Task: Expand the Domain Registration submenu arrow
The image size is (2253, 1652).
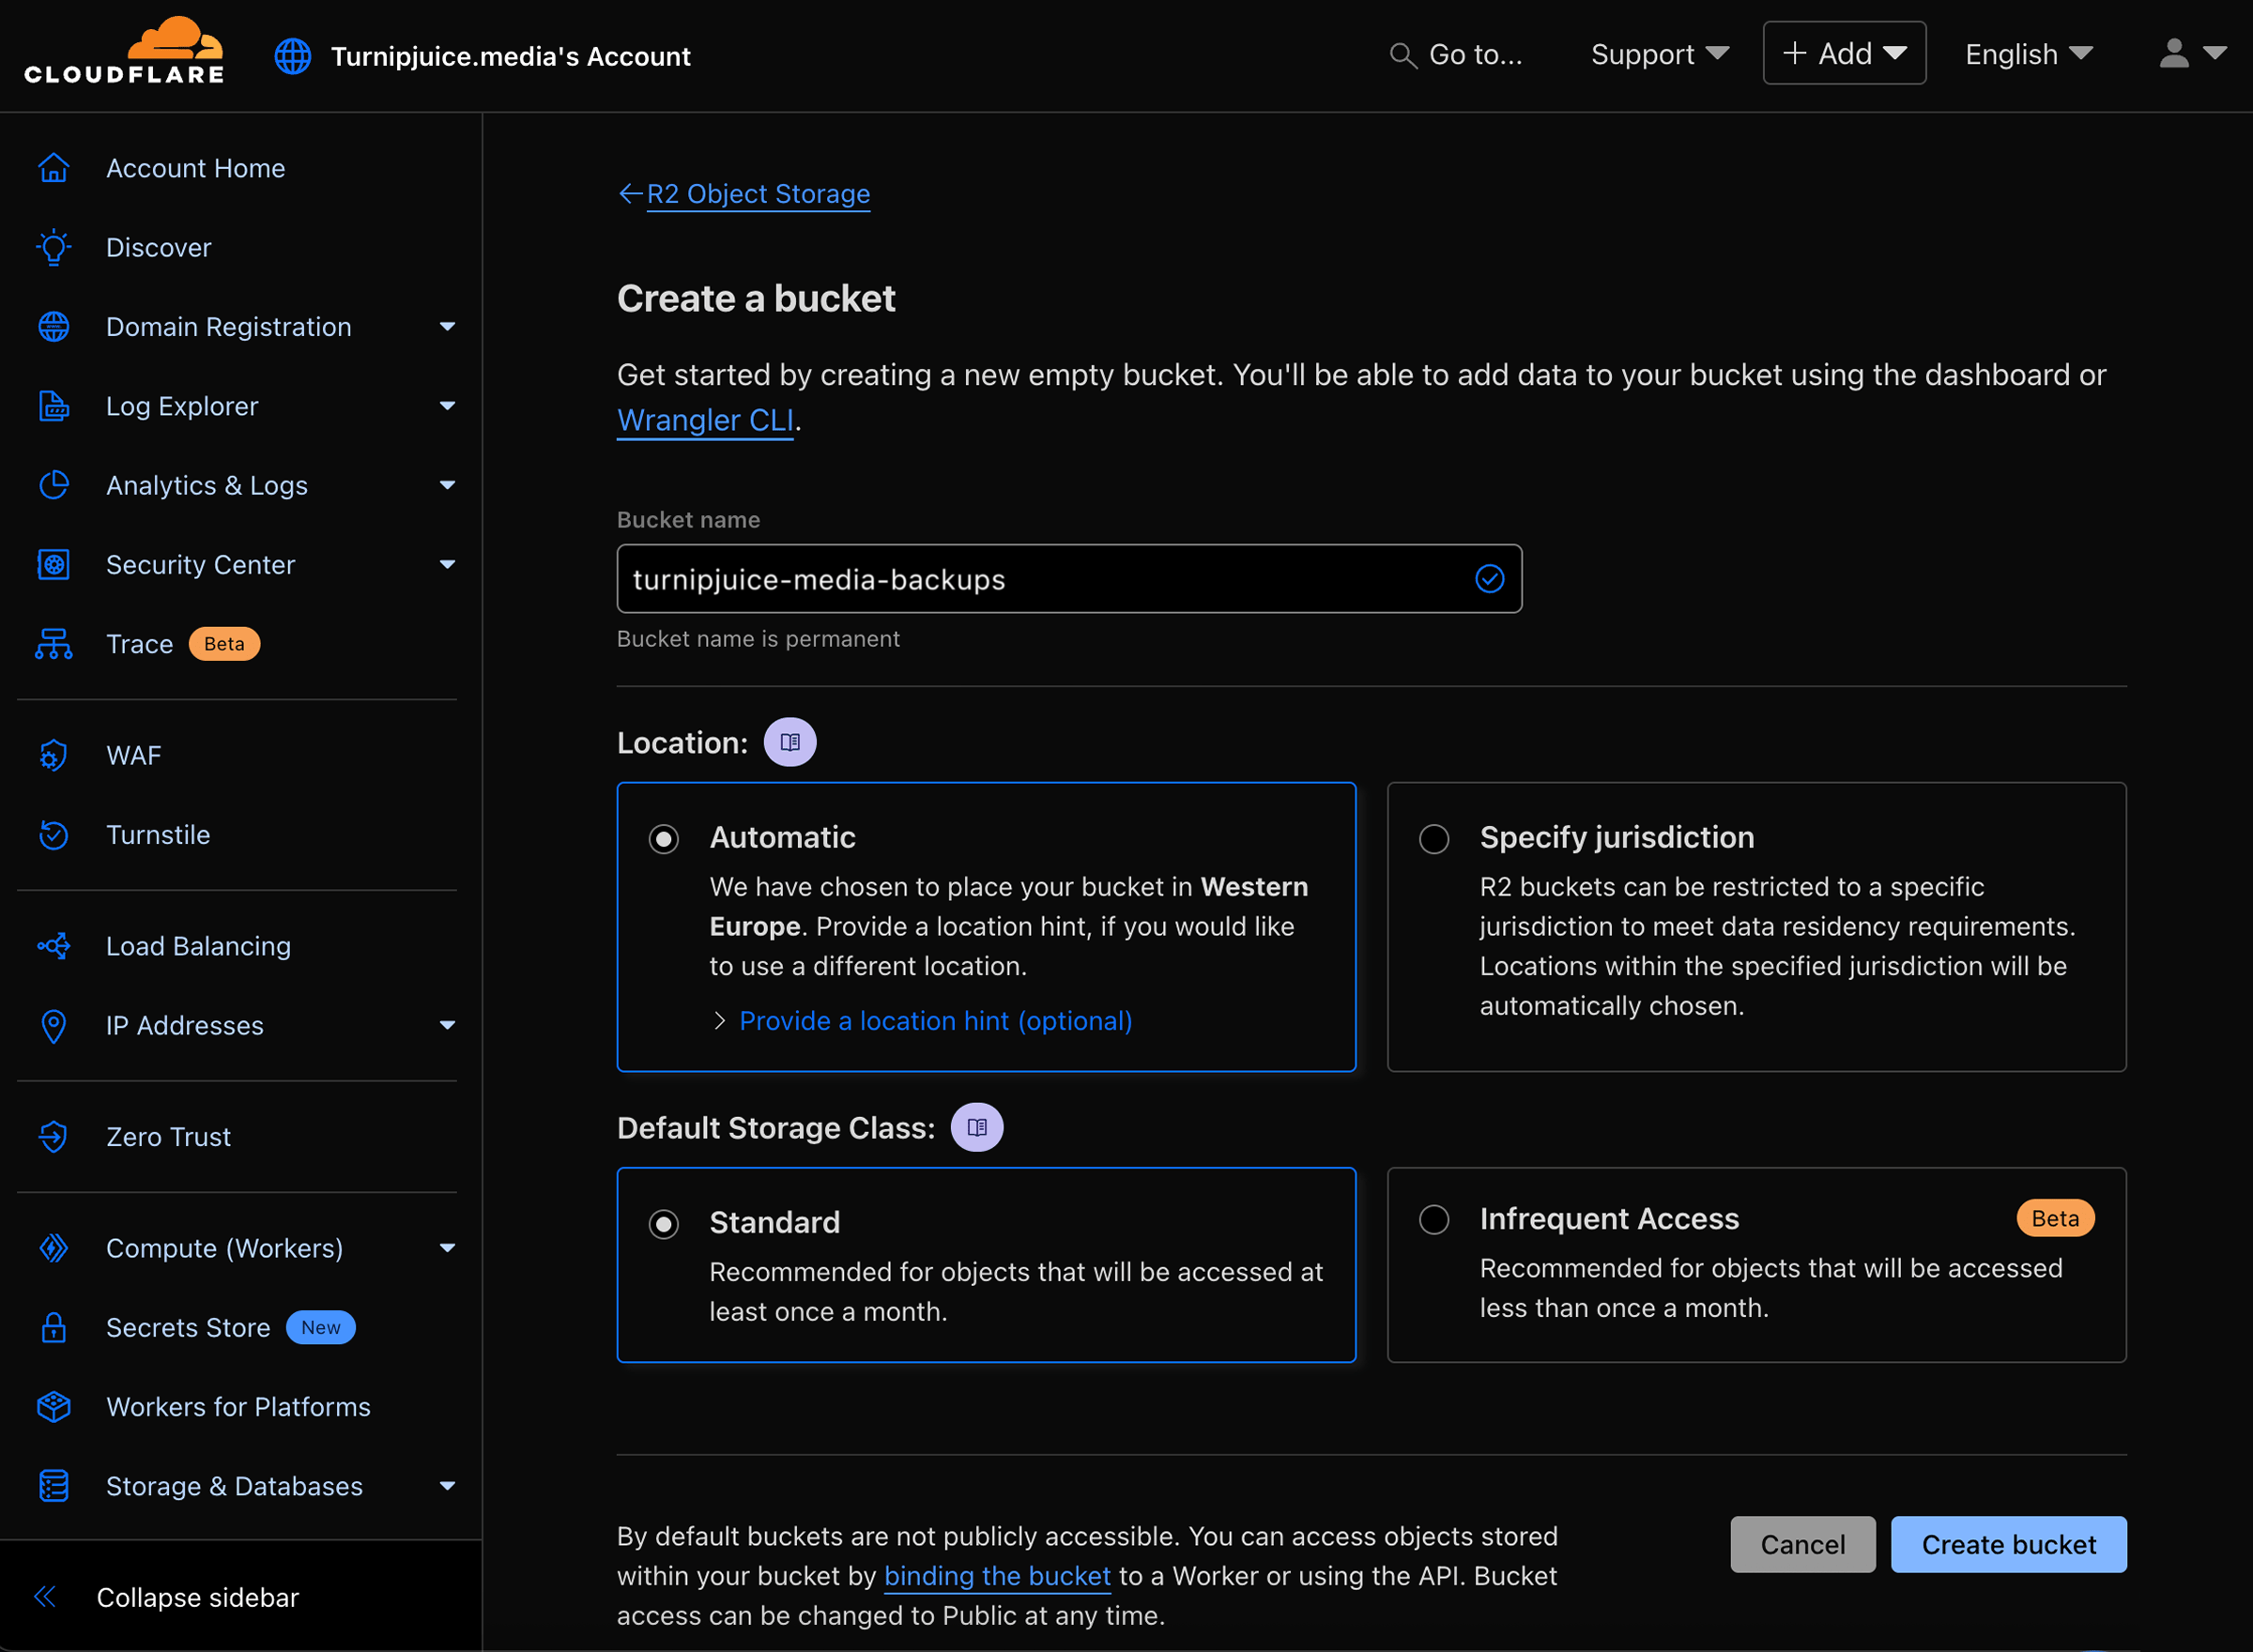Action: pos(447,327)
